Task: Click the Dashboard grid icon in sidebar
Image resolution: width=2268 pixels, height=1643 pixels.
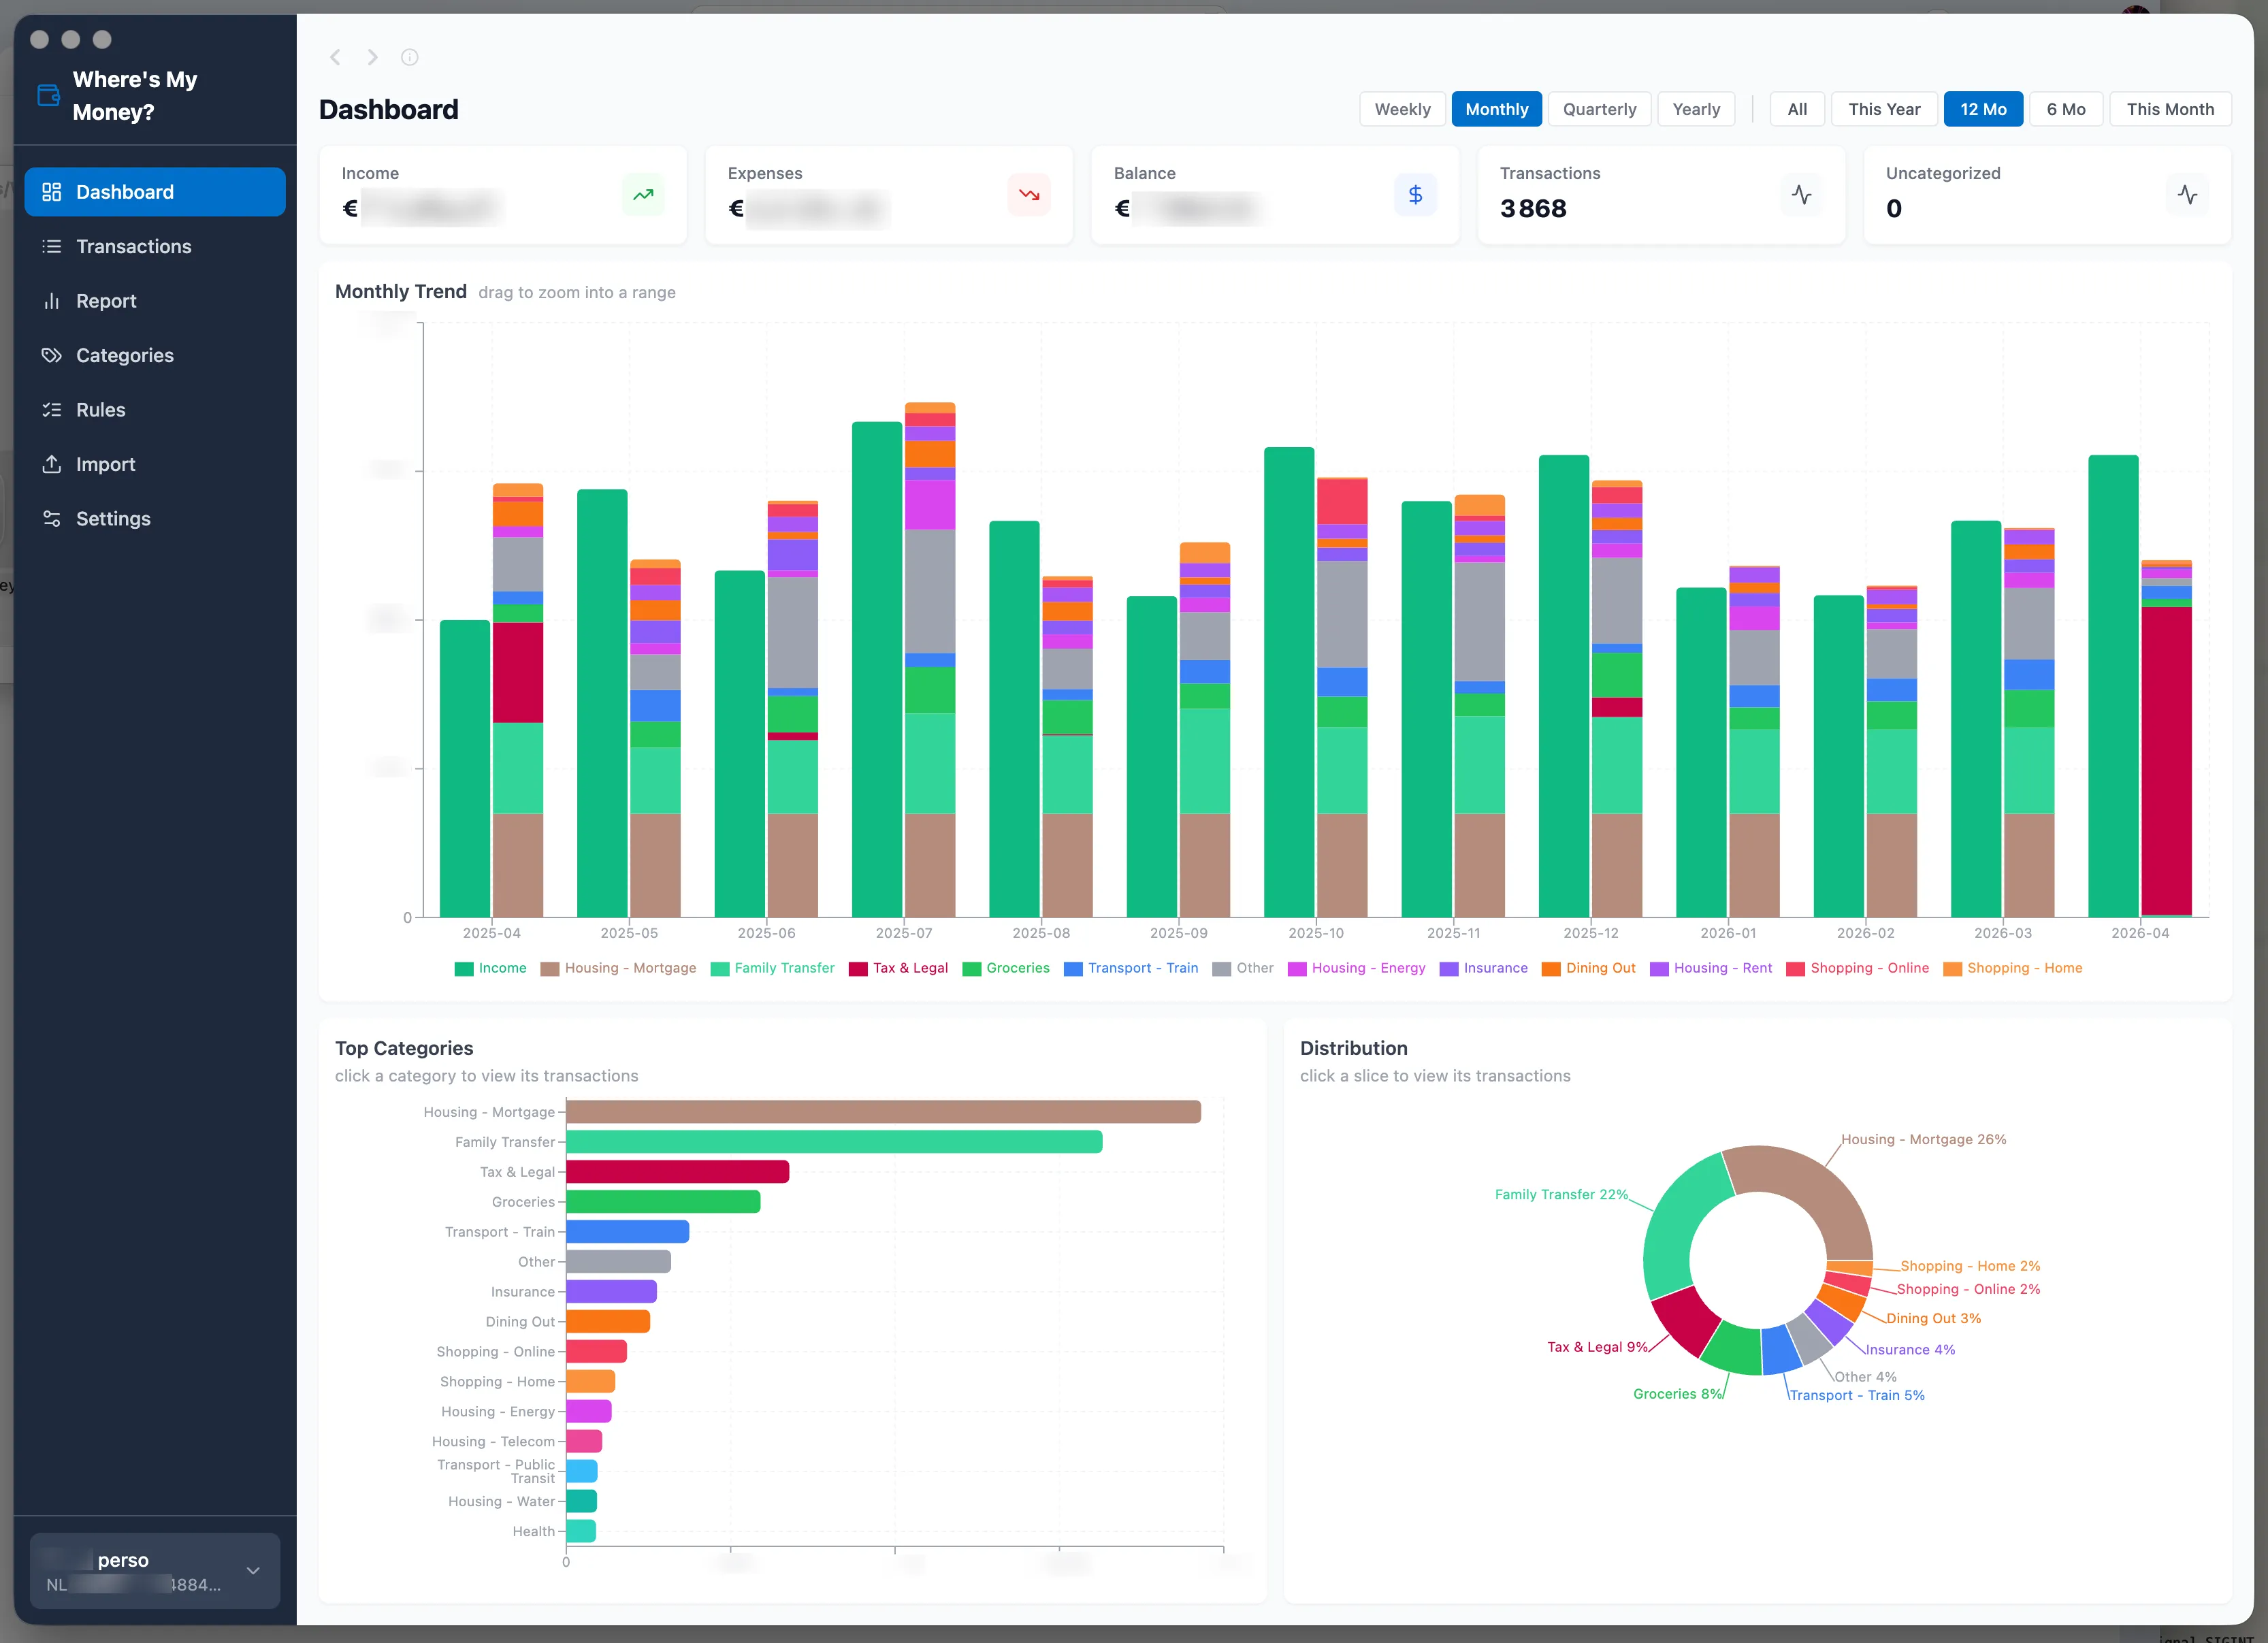Action: [52, 192]
